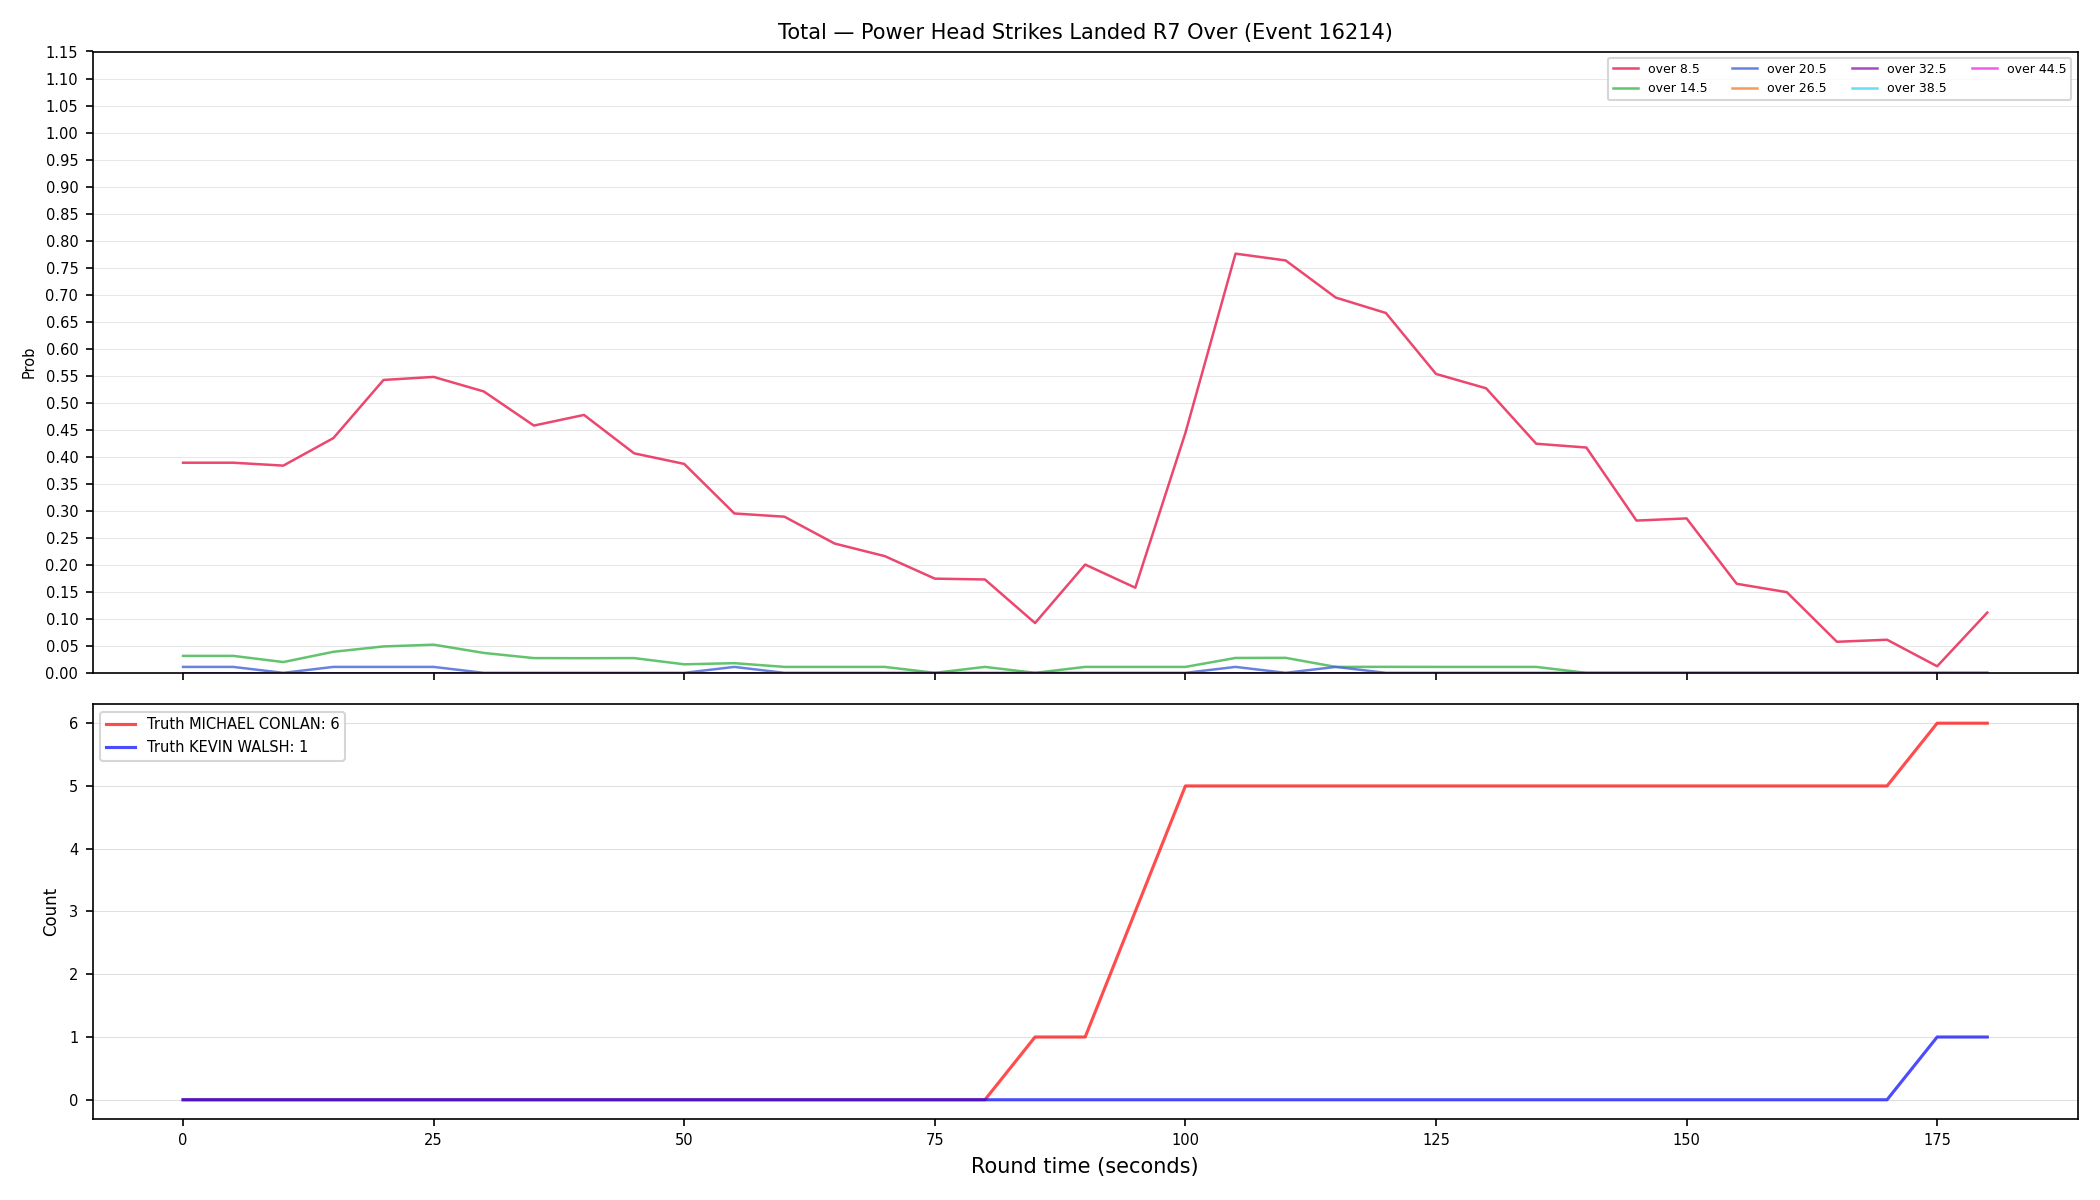Click the Walsh line's end at count 1
Screen dimensions: 2100x1200
click(x=1987, y=1037)
